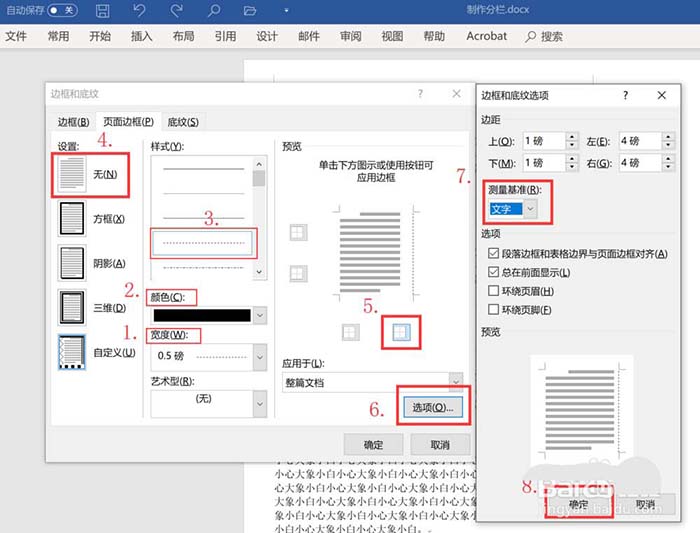Screen dimensions: 700x533
Task: Open the 引用 ribbon tab
Action: coord(225,36)
